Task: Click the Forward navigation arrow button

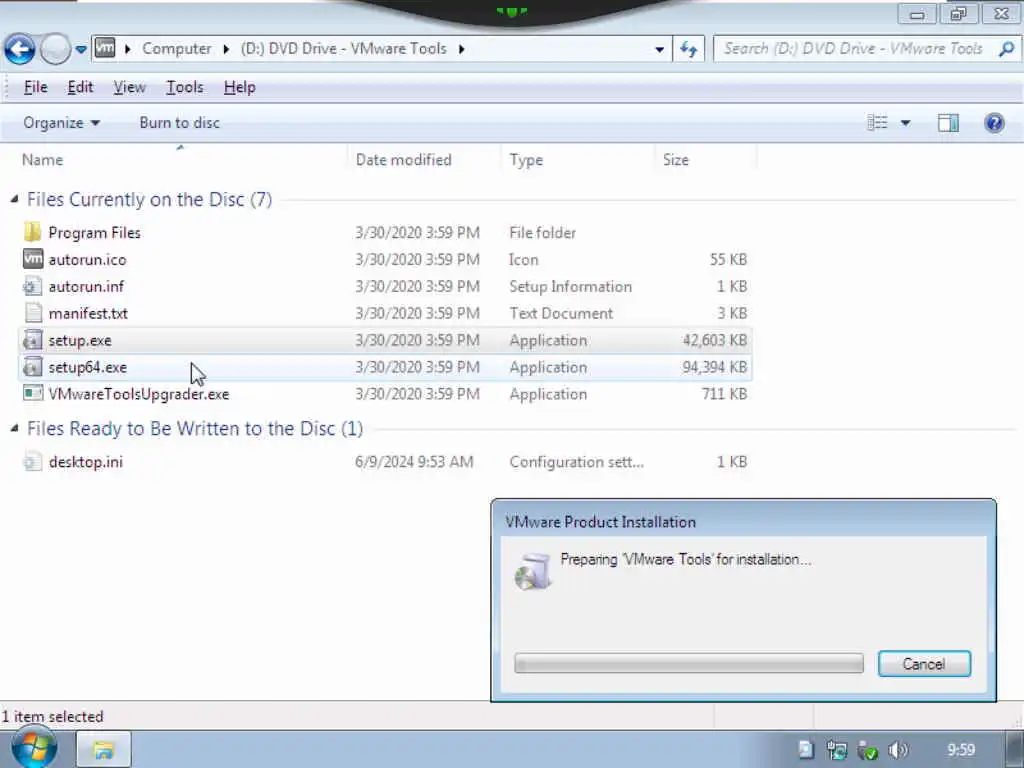Action: [55, 49]
